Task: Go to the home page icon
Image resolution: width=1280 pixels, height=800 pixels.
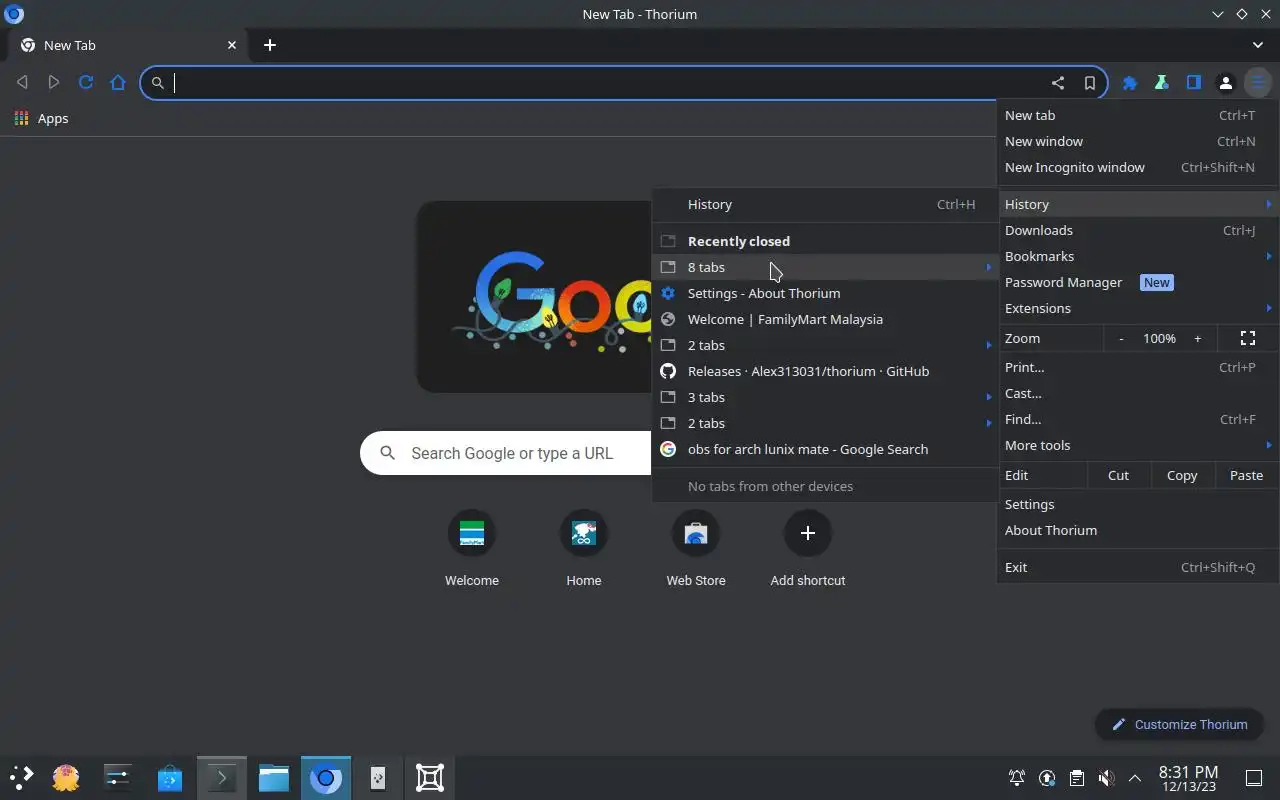Action: (x=118, y=82)
